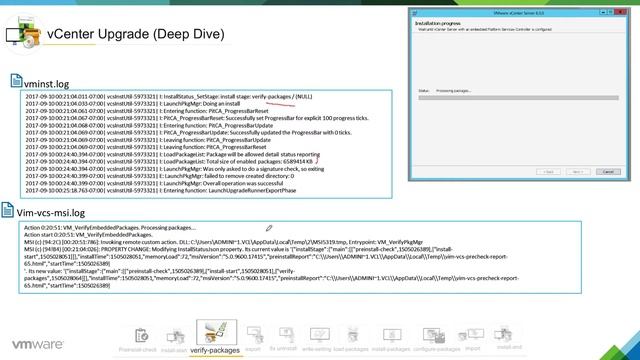The height and width of the screenshot is (360, 640).
Task: Click log line 'updated the ProgressBar with 0 ticks'
Action: 189,133
